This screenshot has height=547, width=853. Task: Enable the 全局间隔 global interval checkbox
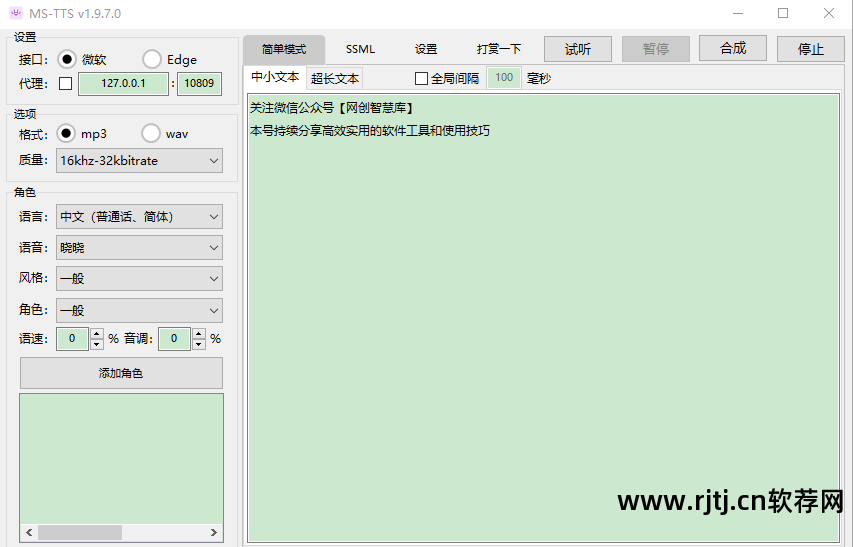[421, 79]
